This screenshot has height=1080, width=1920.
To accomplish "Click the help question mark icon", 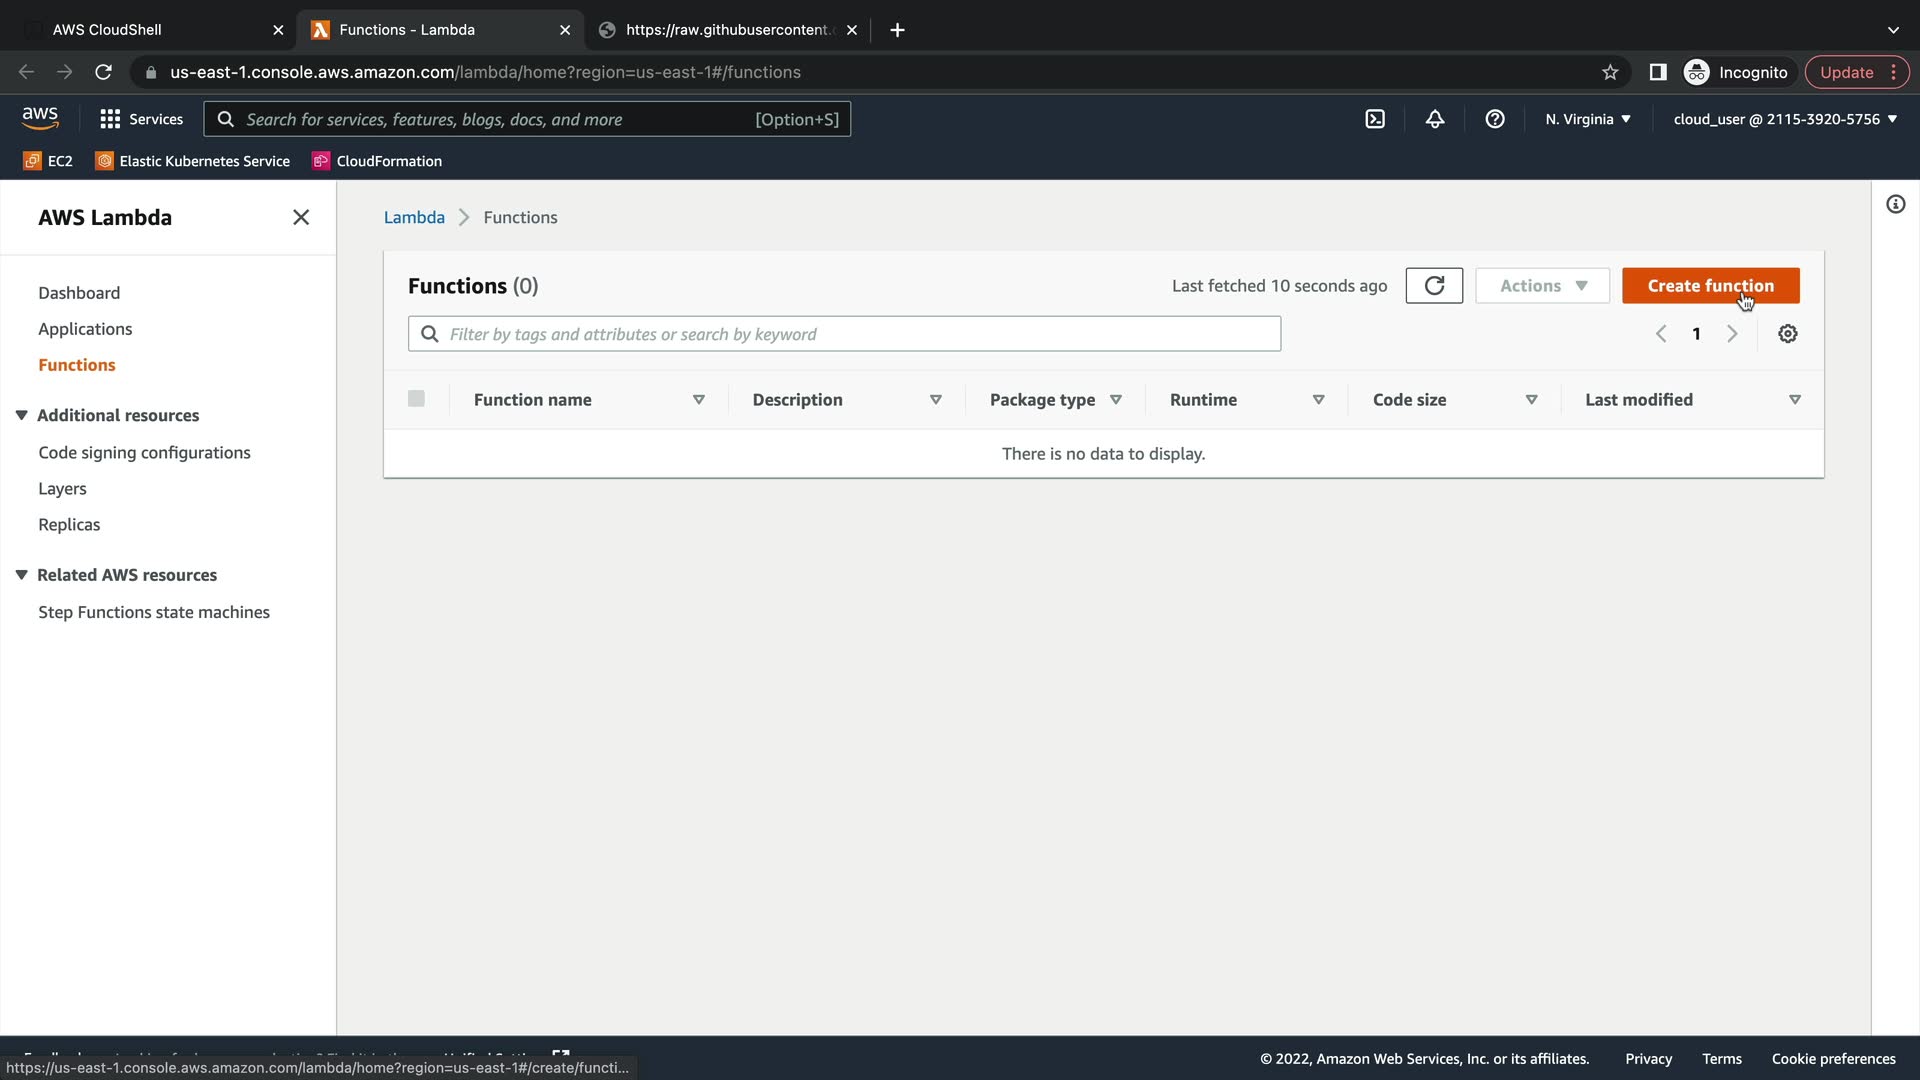I will [1495, 119].
